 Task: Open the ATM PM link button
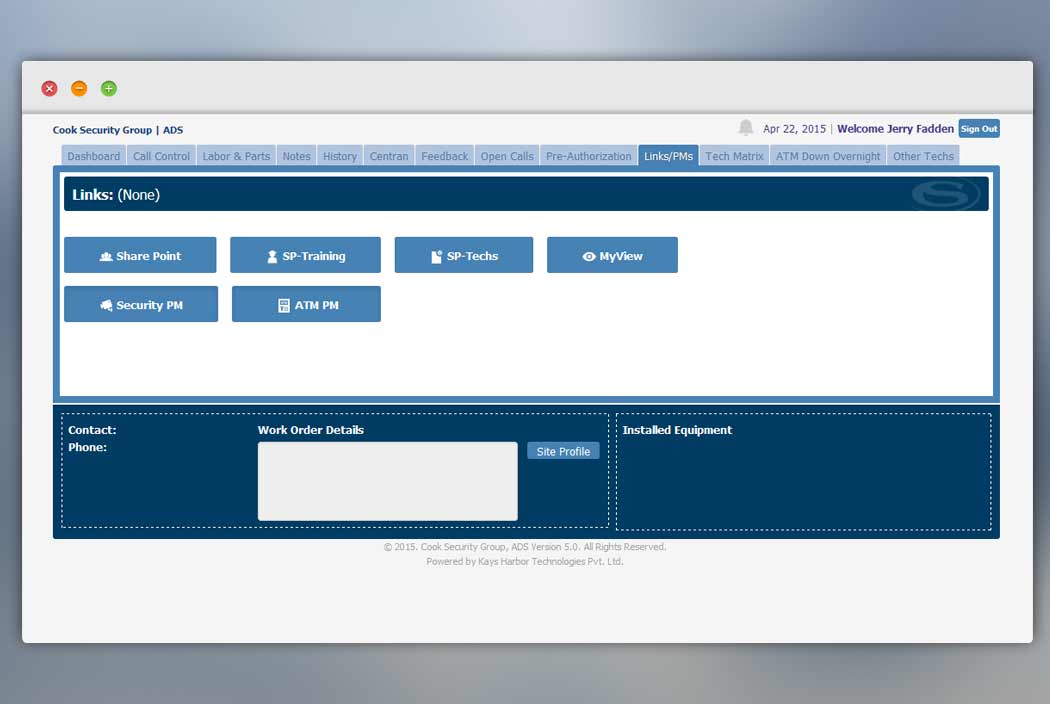tap(306, 304)
